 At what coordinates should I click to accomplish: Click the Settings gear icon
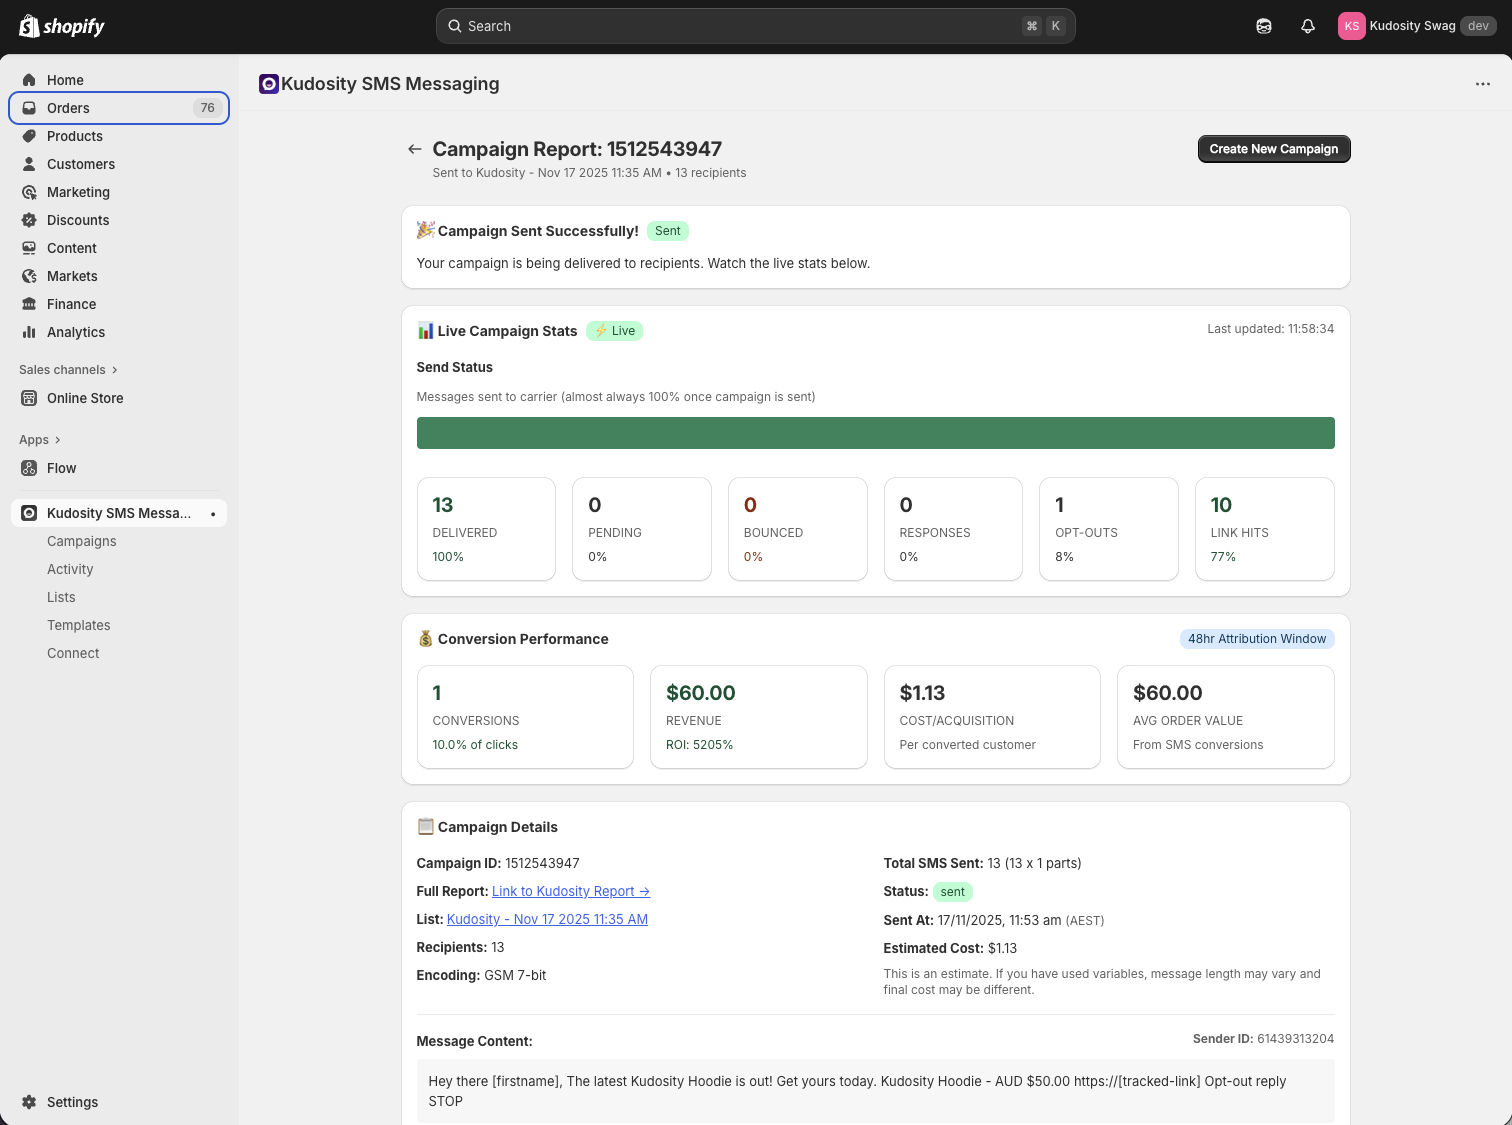(29, 1102)
